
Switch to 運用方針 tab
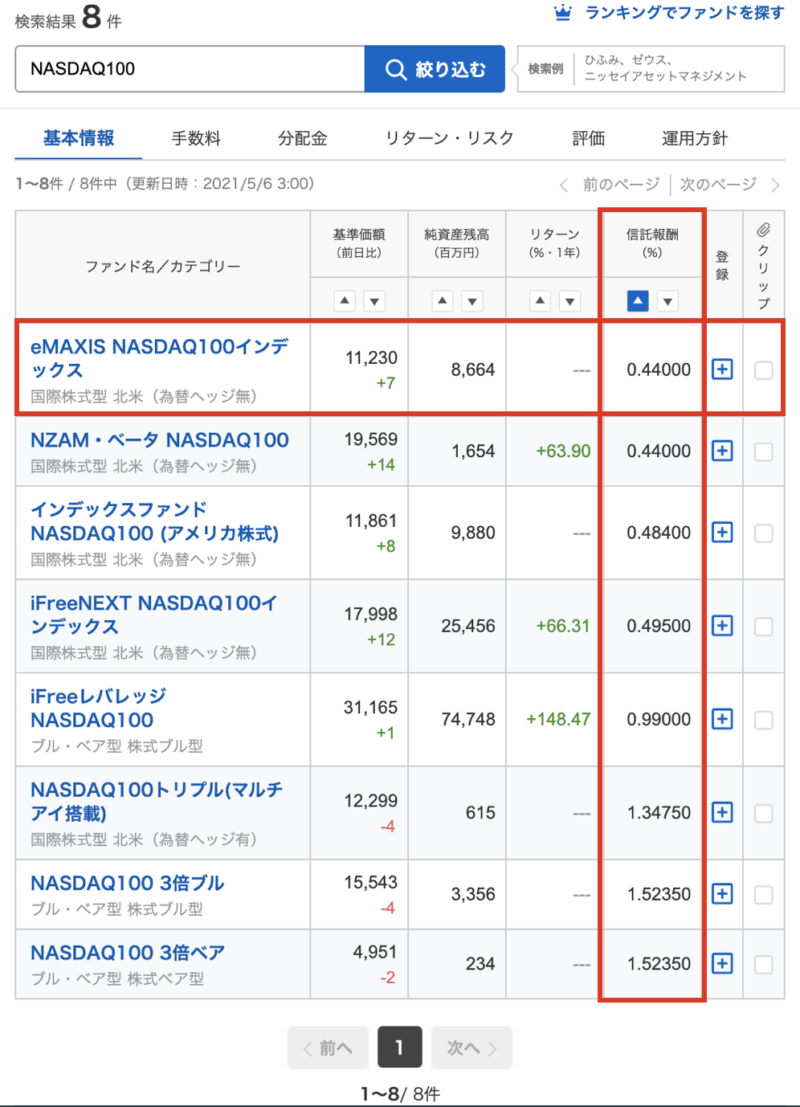[694, 138]
